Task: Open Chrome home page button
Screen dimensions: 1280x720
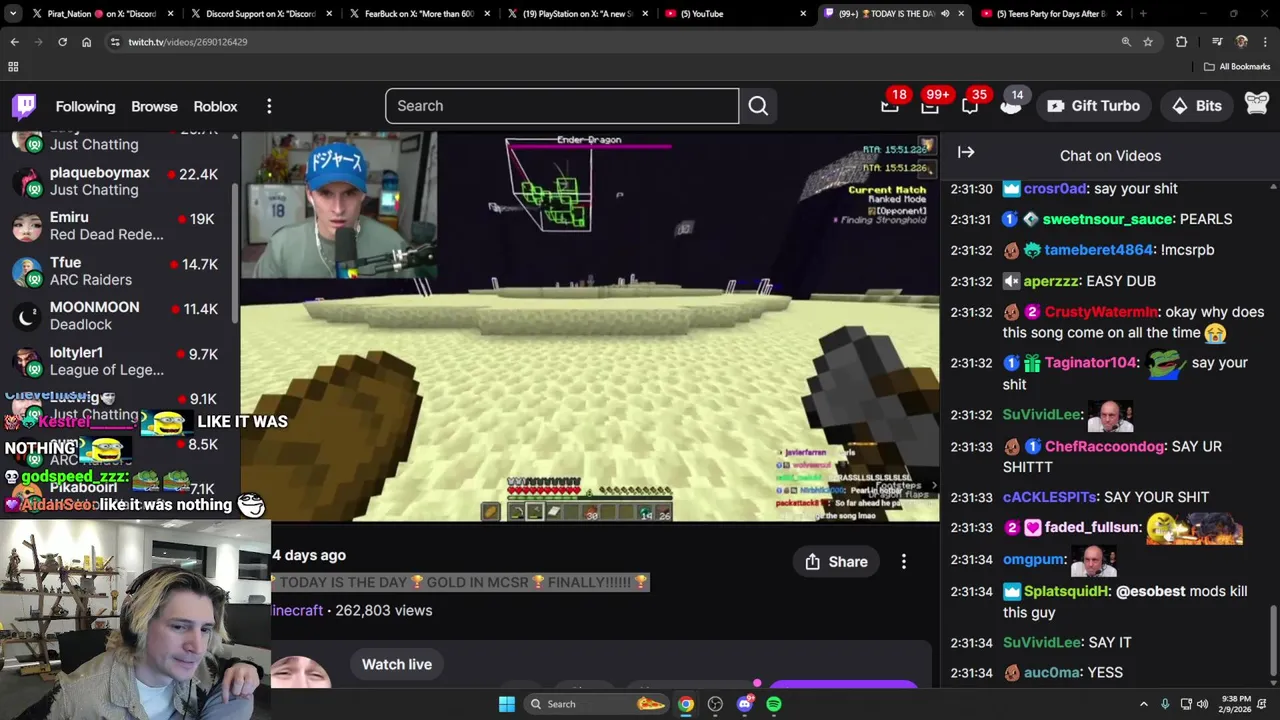Action: tap(86, 42)
